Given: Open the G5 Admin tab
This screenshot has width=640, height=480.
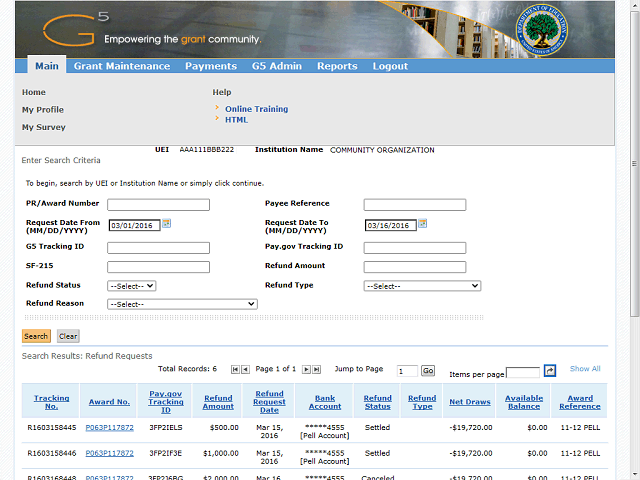Looking at the screenshot, I should [277, 66].
